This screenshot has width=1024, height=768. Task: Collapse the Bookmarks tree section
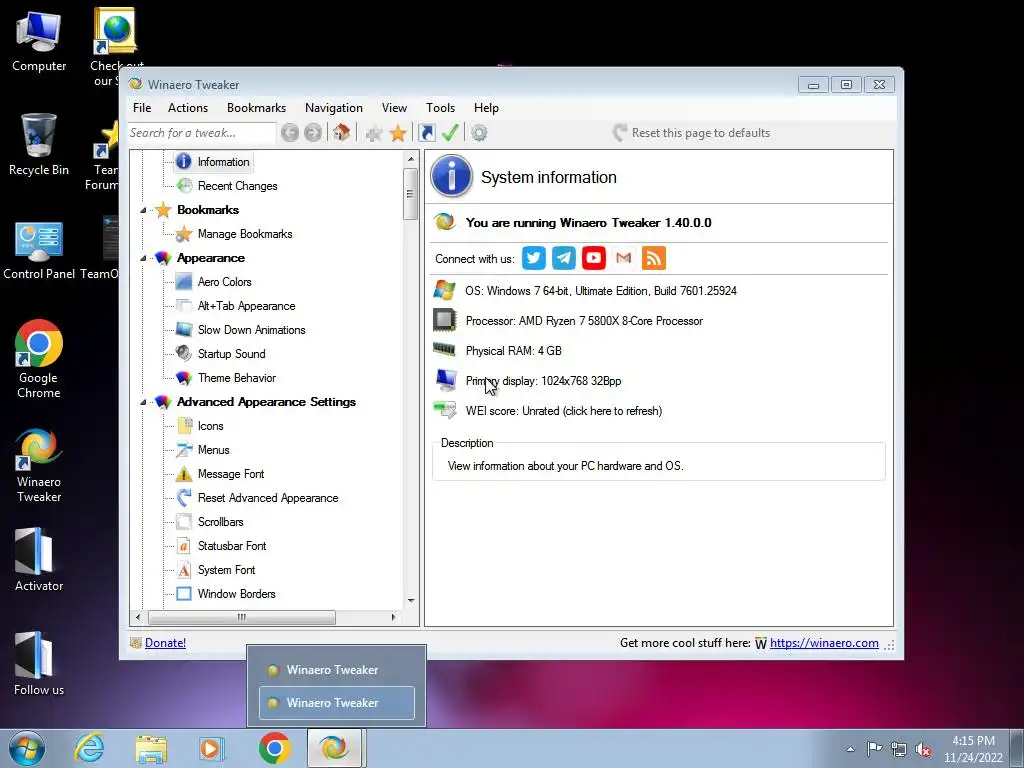pyautogui.click(x=143, y=210)
